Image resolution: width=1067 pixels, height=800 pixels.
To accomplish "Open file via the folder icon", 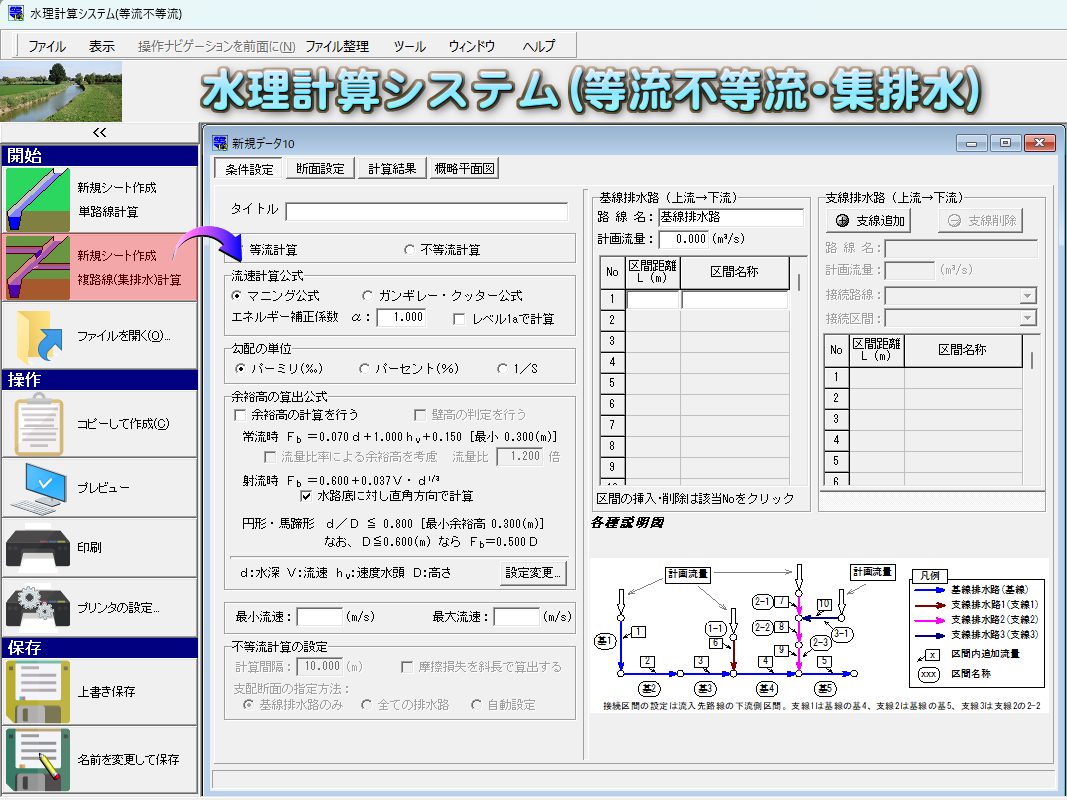I will click(x=39, y=337).
